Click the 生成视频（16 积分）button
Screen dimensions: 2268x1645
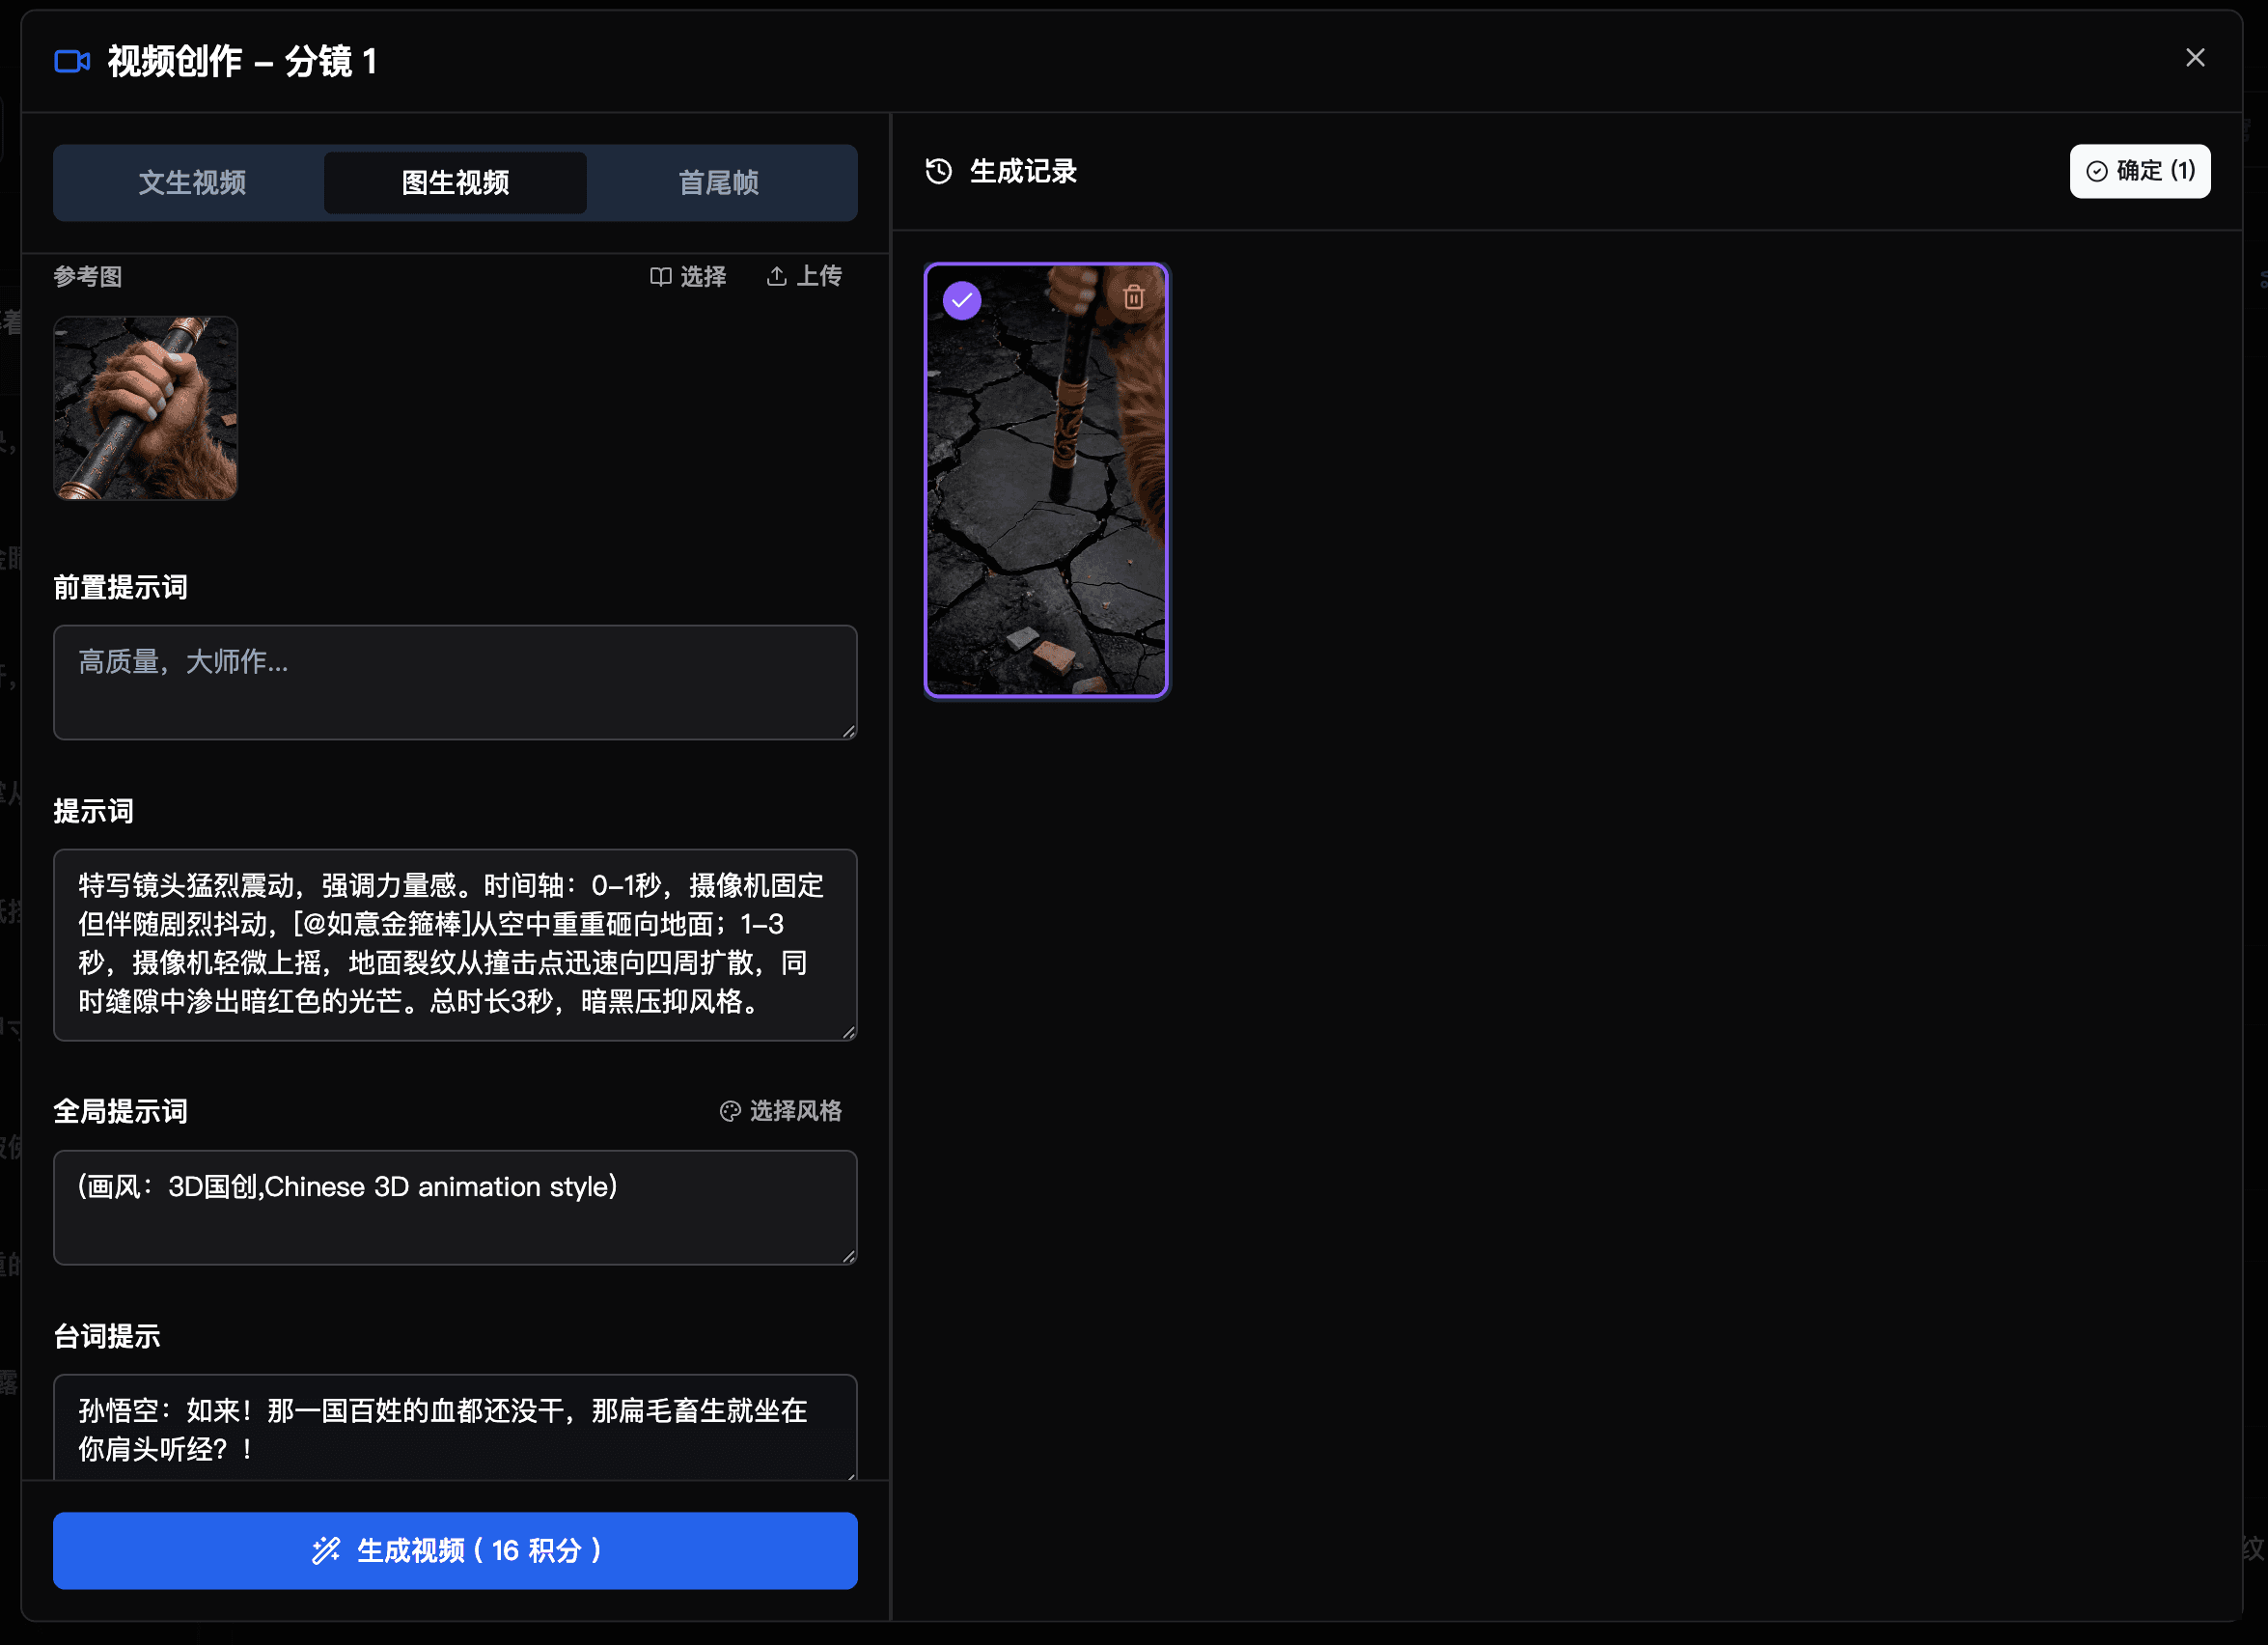tap(455, 1551)
